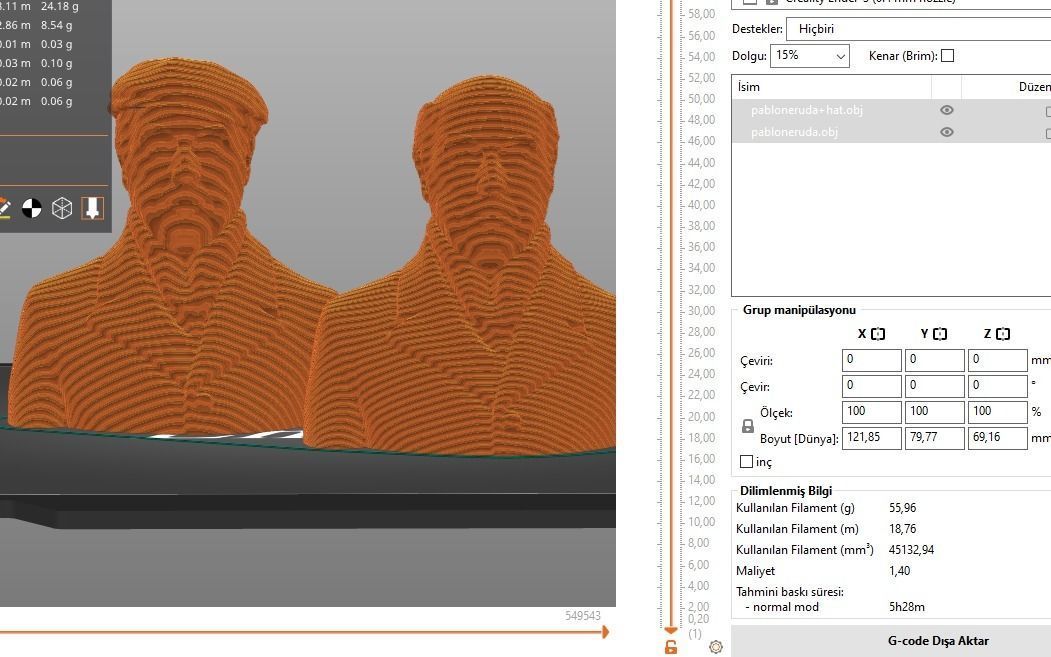Click the 18,76 filament meters value
This screenshot has height=657, width=1051.
[902, 529]
